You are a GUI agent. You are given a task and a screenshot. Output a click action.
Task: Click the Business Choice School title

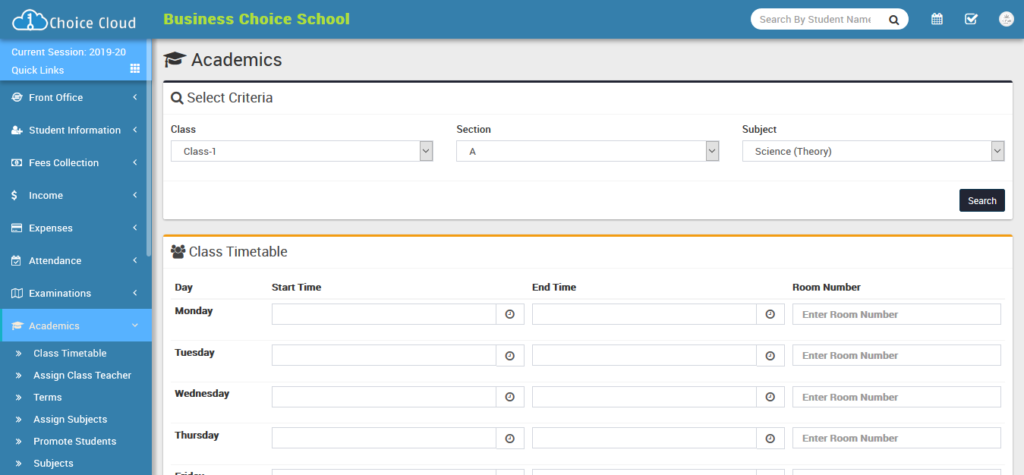pyautogui.click(x=257, y=19)
